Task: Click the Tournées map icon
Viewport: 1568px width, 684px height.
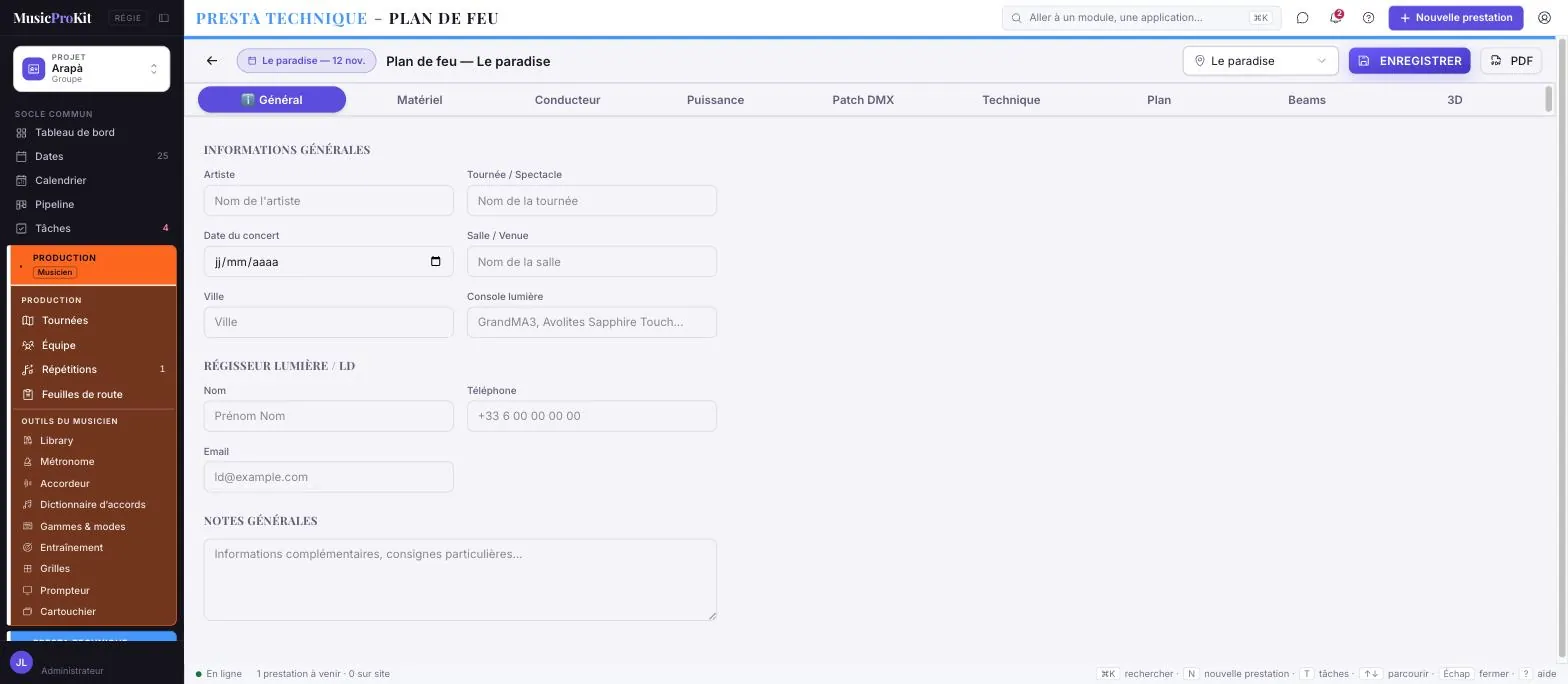Action: 28,321
